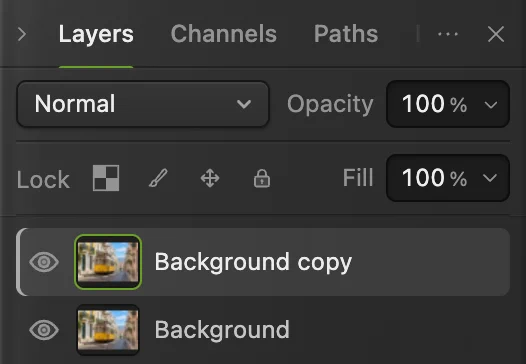Click the Opacity 100 value field
The width and height of the screenshot is (526, 364).
tap(434, 104)
